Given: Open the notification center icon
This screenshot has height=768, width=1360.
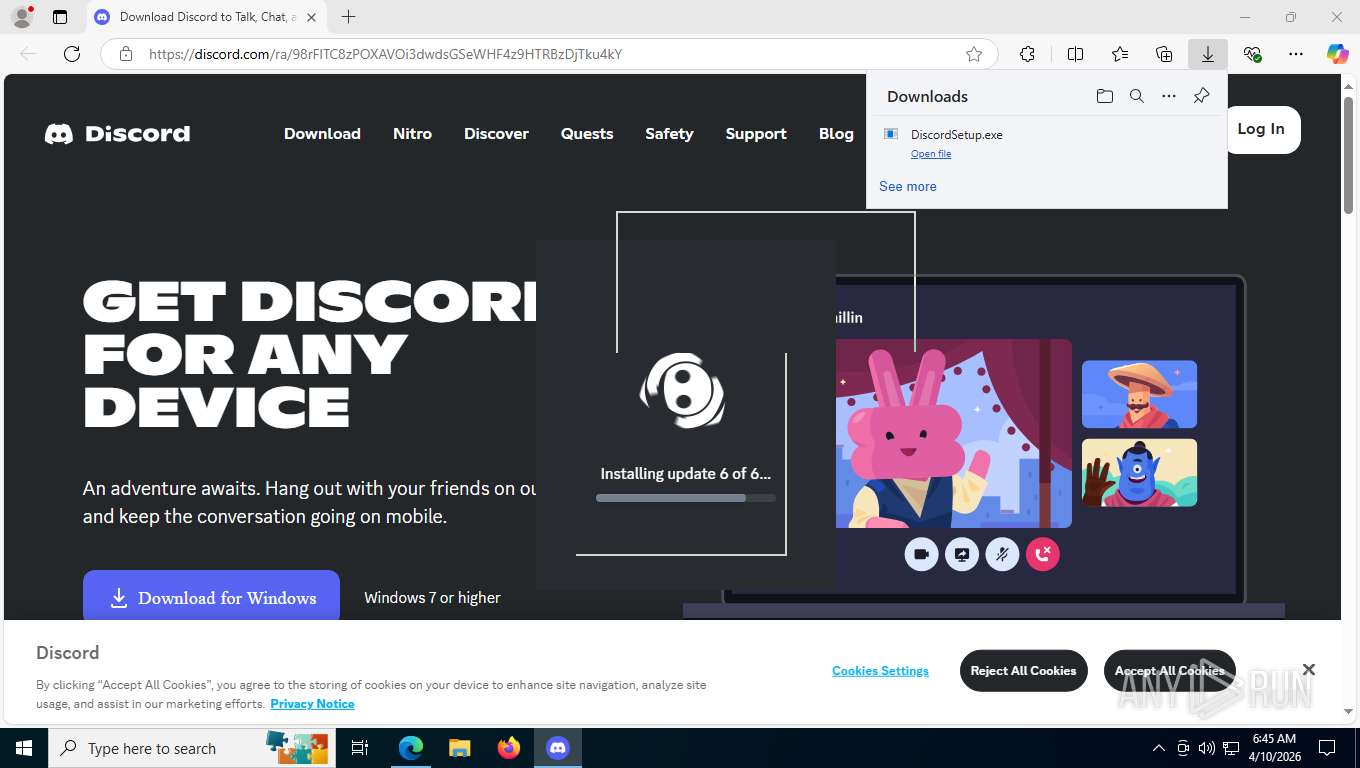Looking at the screenshot, I should point(1327,748).
